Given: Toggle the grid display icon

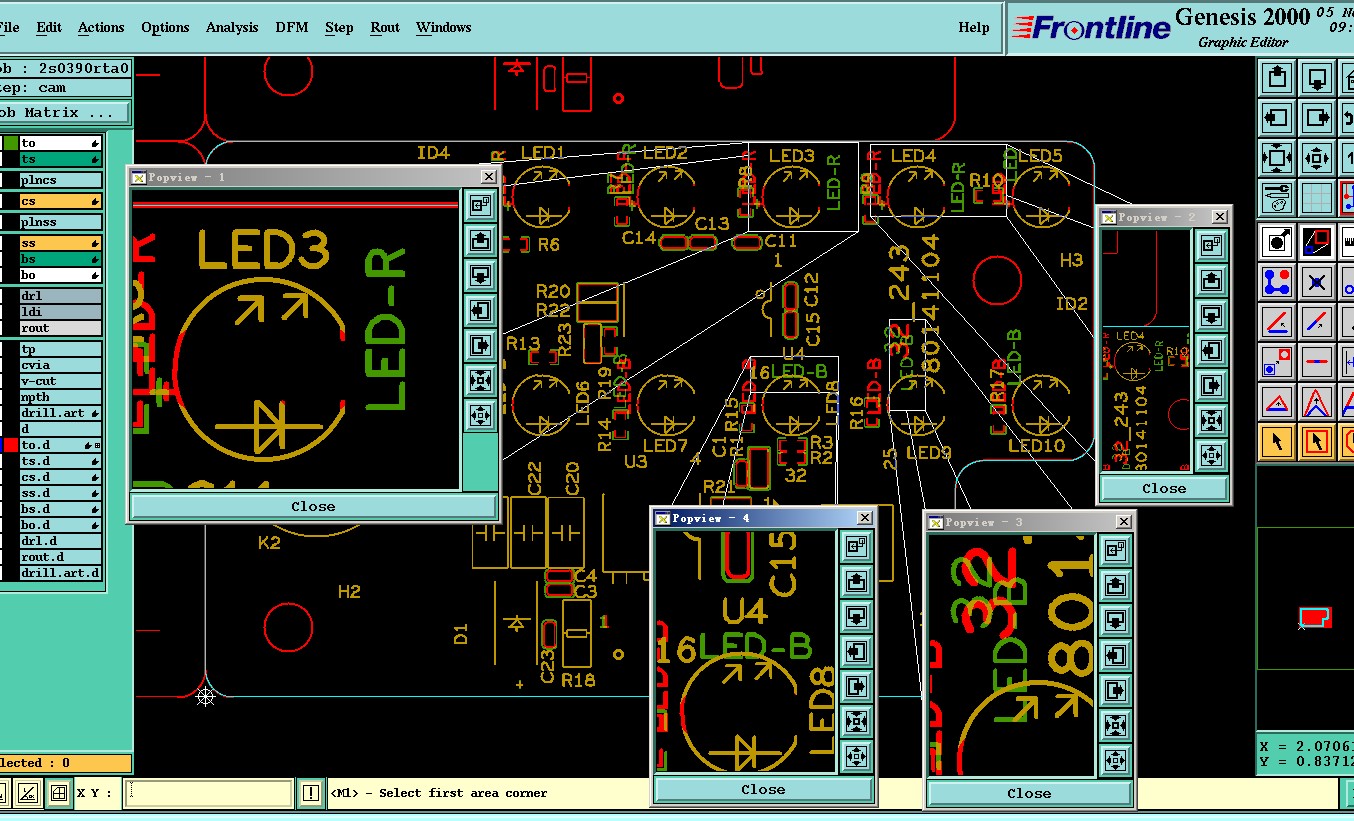Looking at the screenshot, I should tap(1318, 198).
